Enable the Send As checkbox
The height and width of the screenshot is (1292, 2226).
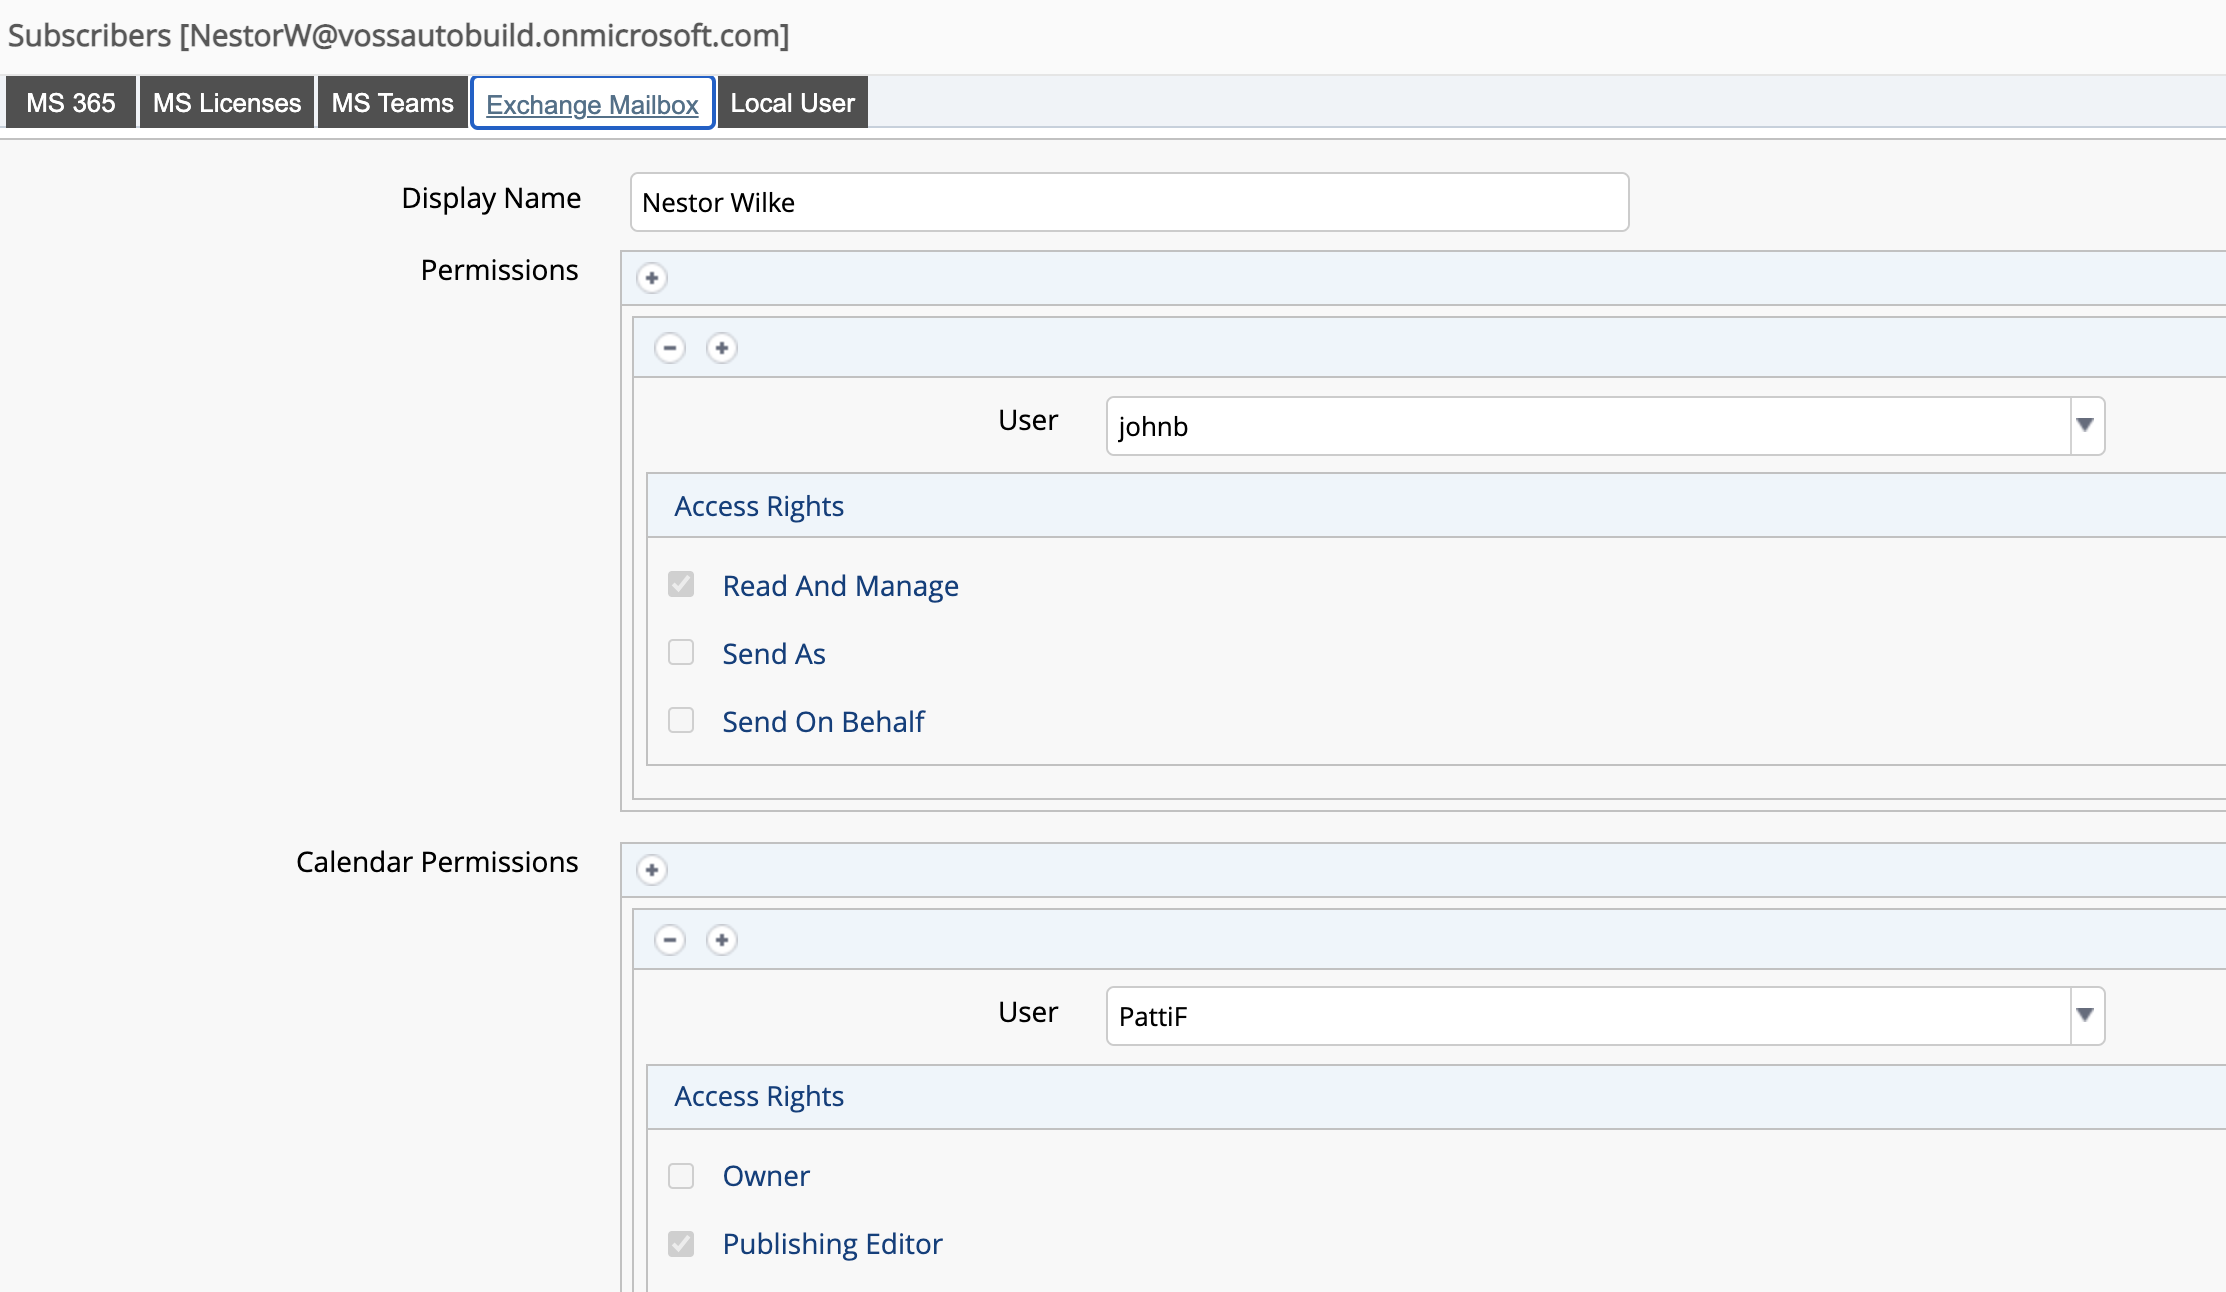pos(681,652)
